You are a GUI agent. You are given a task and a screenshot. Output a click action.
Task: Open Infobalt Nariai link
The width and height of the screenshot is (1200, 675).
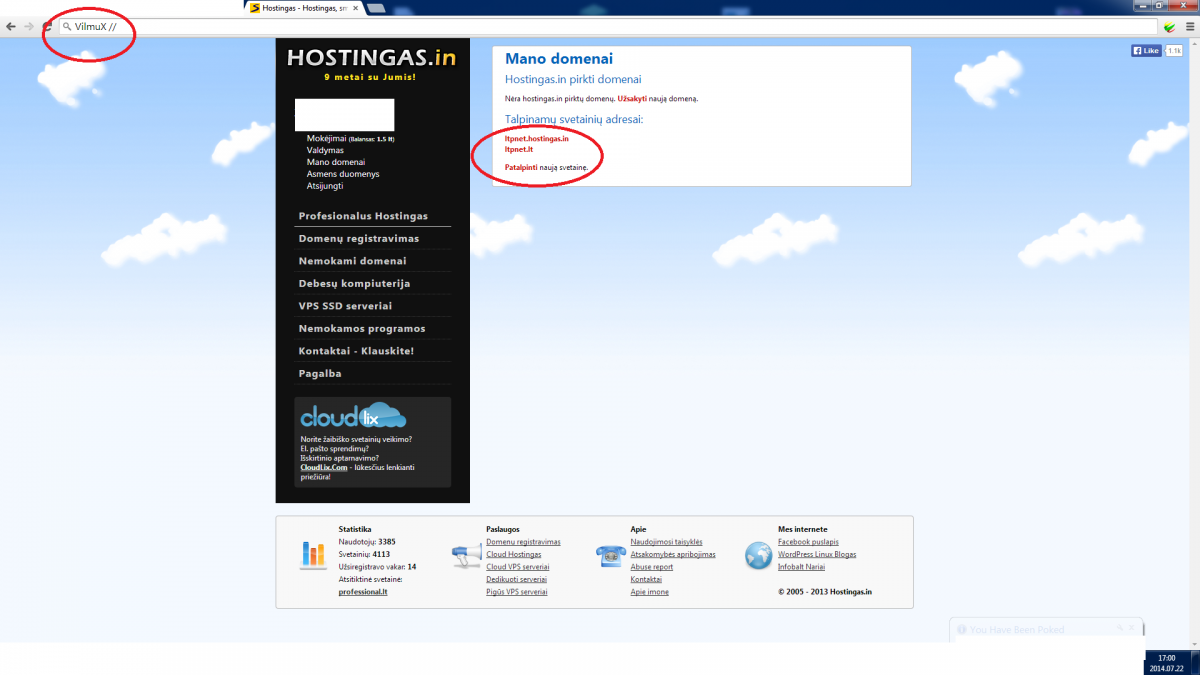[801, 567]
